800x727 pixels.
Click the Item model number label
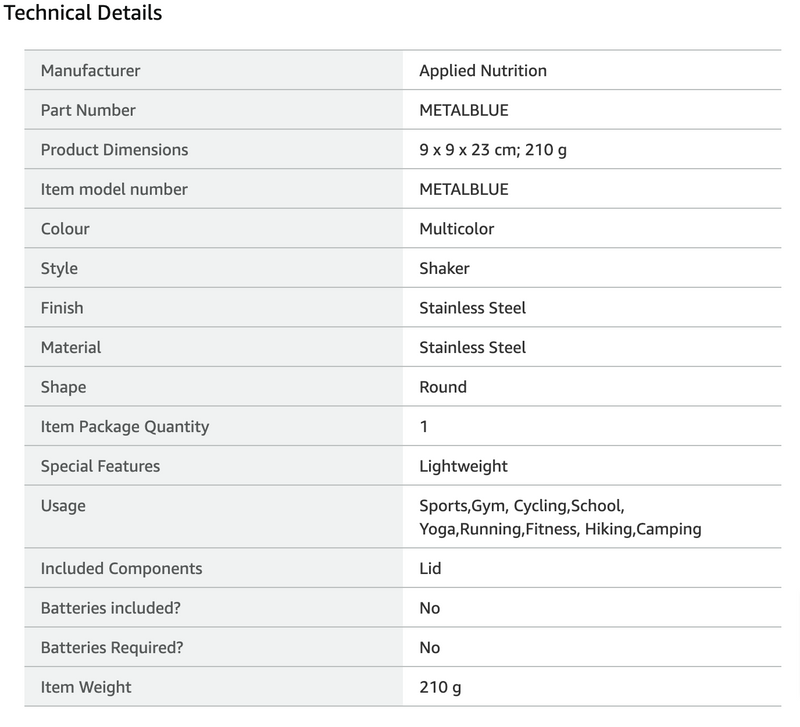point(114,189)
